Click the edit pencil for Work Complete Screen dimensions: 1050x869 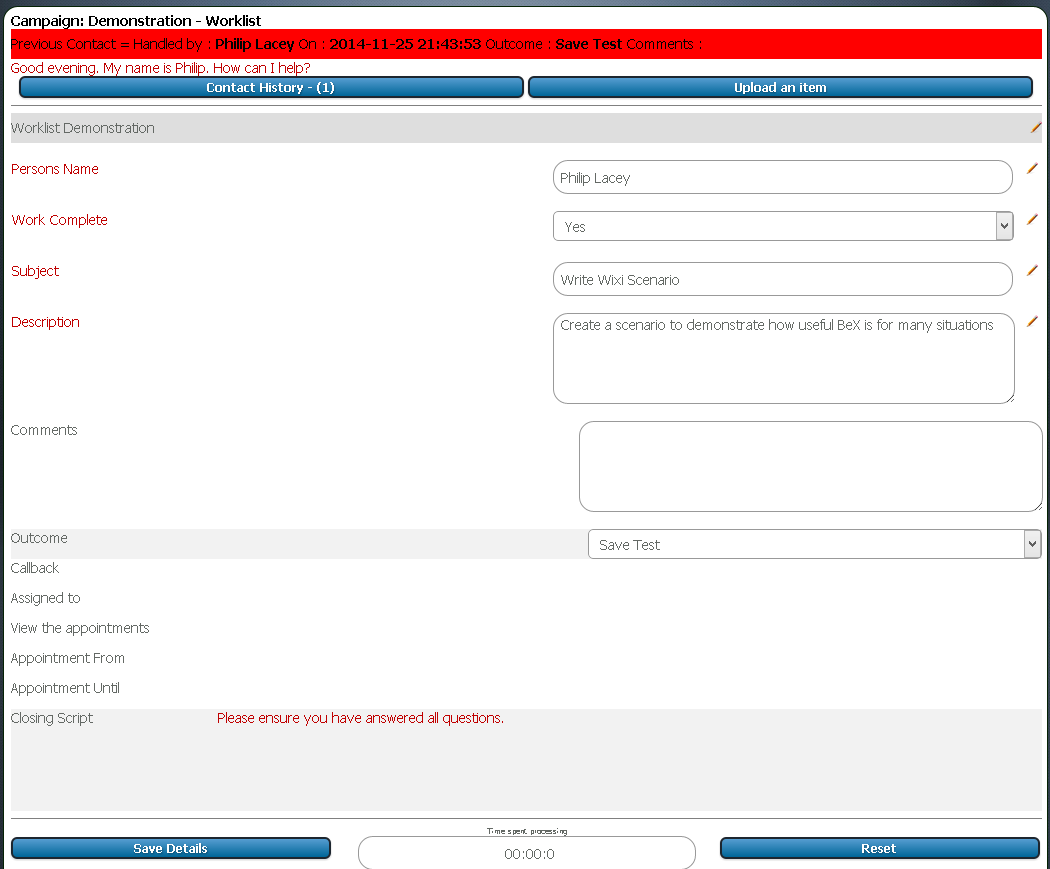(1032, 219)
